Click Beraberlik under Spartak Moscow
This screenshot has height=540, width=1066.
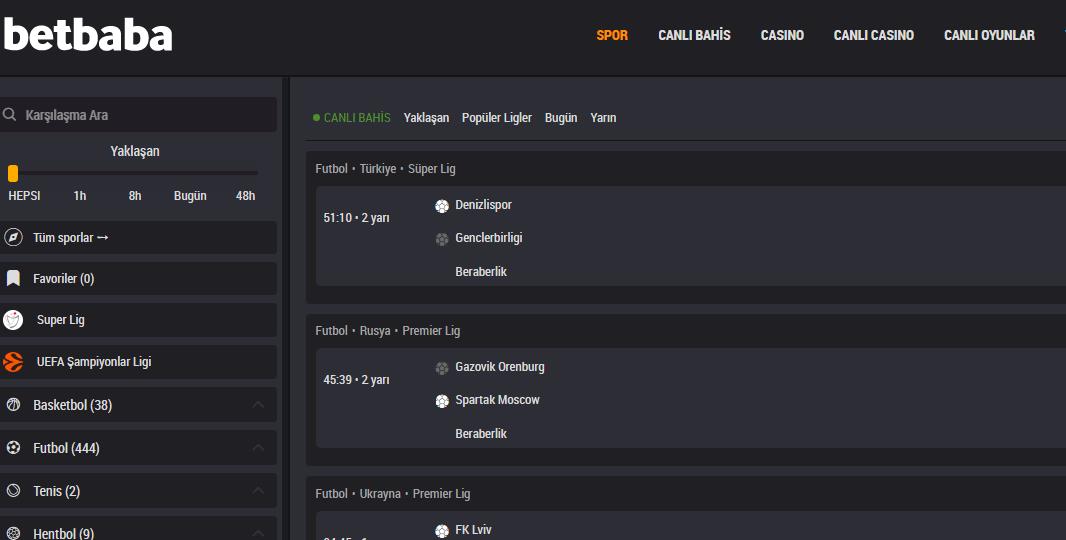[x=481, y=433]
